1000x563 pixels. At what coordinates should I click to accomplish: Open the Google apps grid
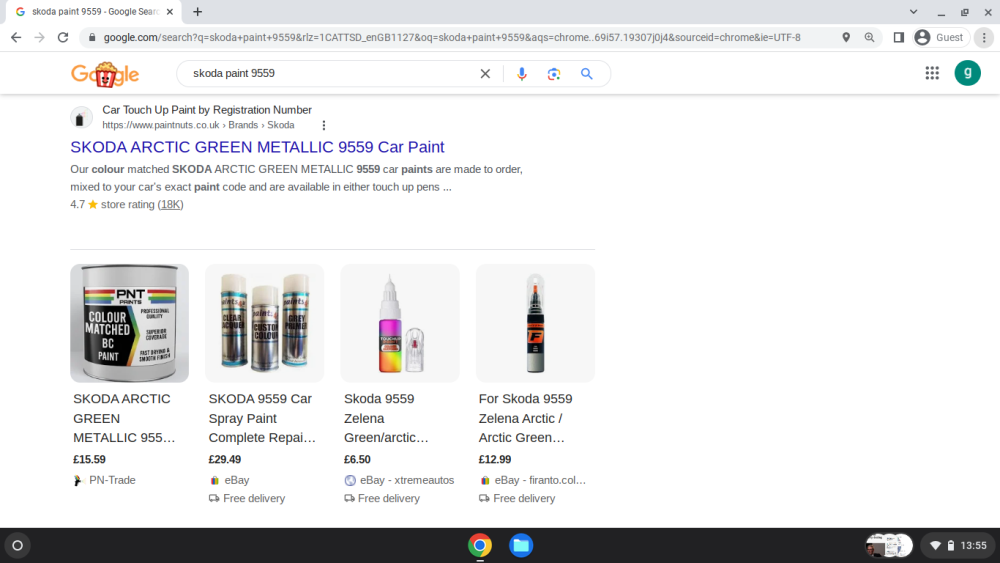coord(932,73)
